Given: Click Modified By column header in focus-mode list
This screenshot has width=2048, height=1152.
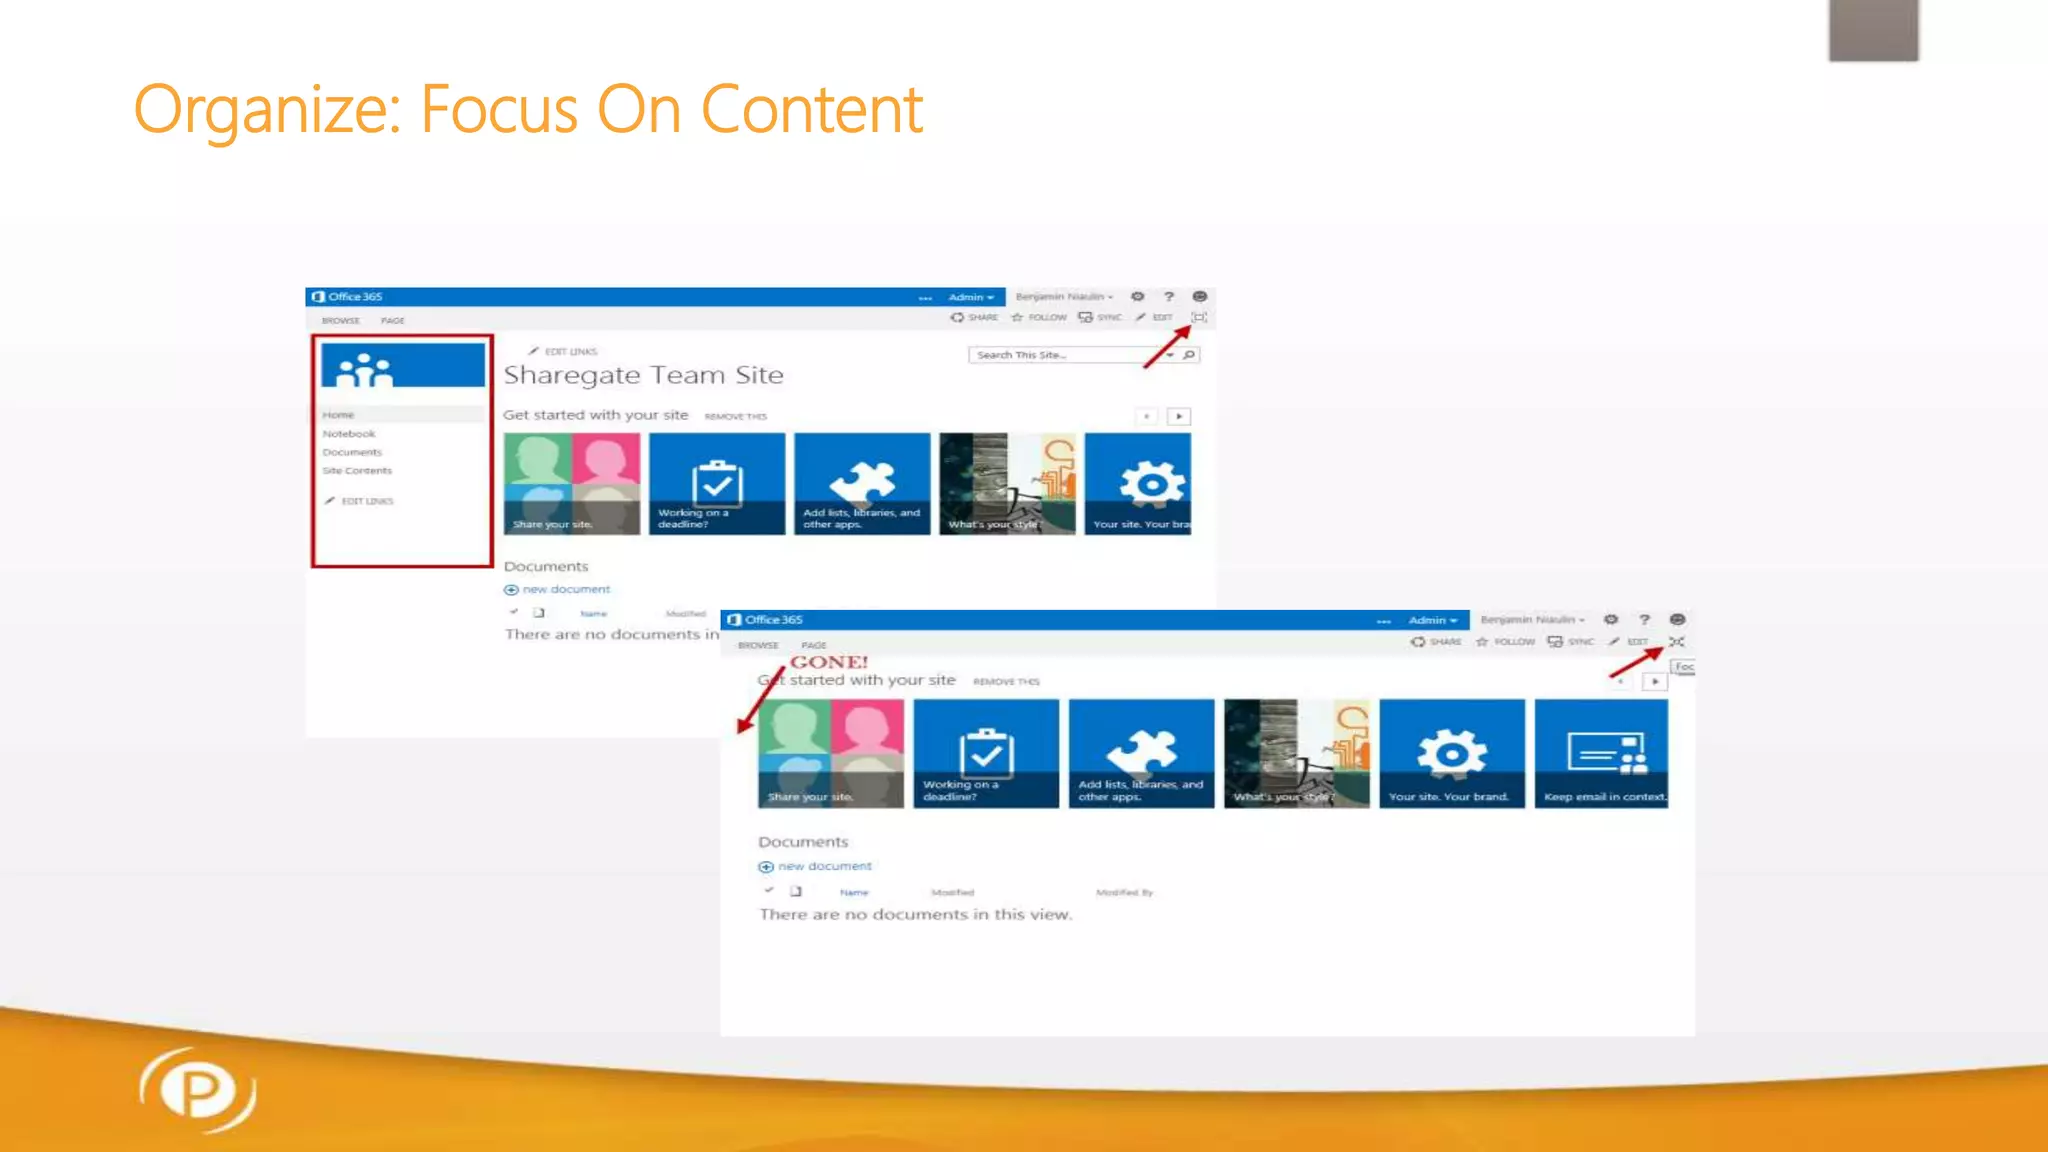Looking at the screenshot, I should coord(1125,892).
